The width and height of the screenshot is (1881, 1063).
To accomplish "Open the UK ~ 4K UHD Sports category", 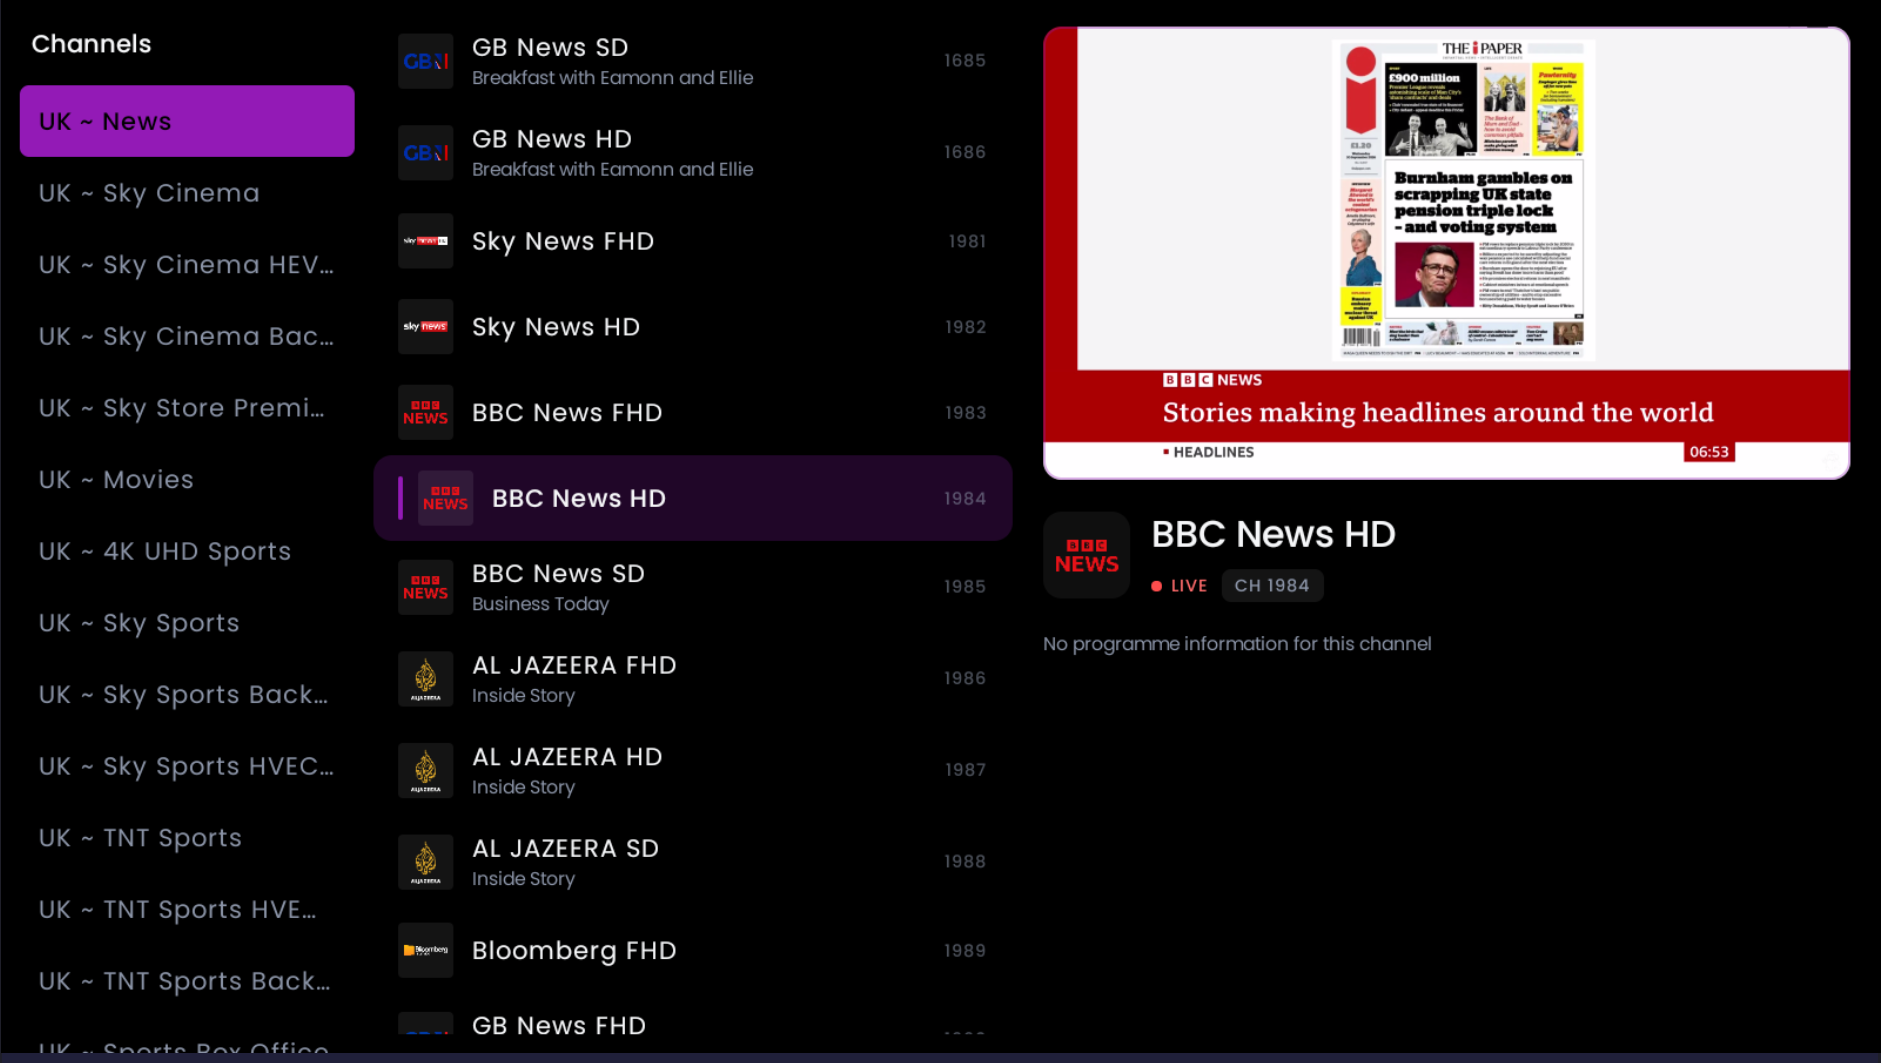I will [x=187, y=552].
